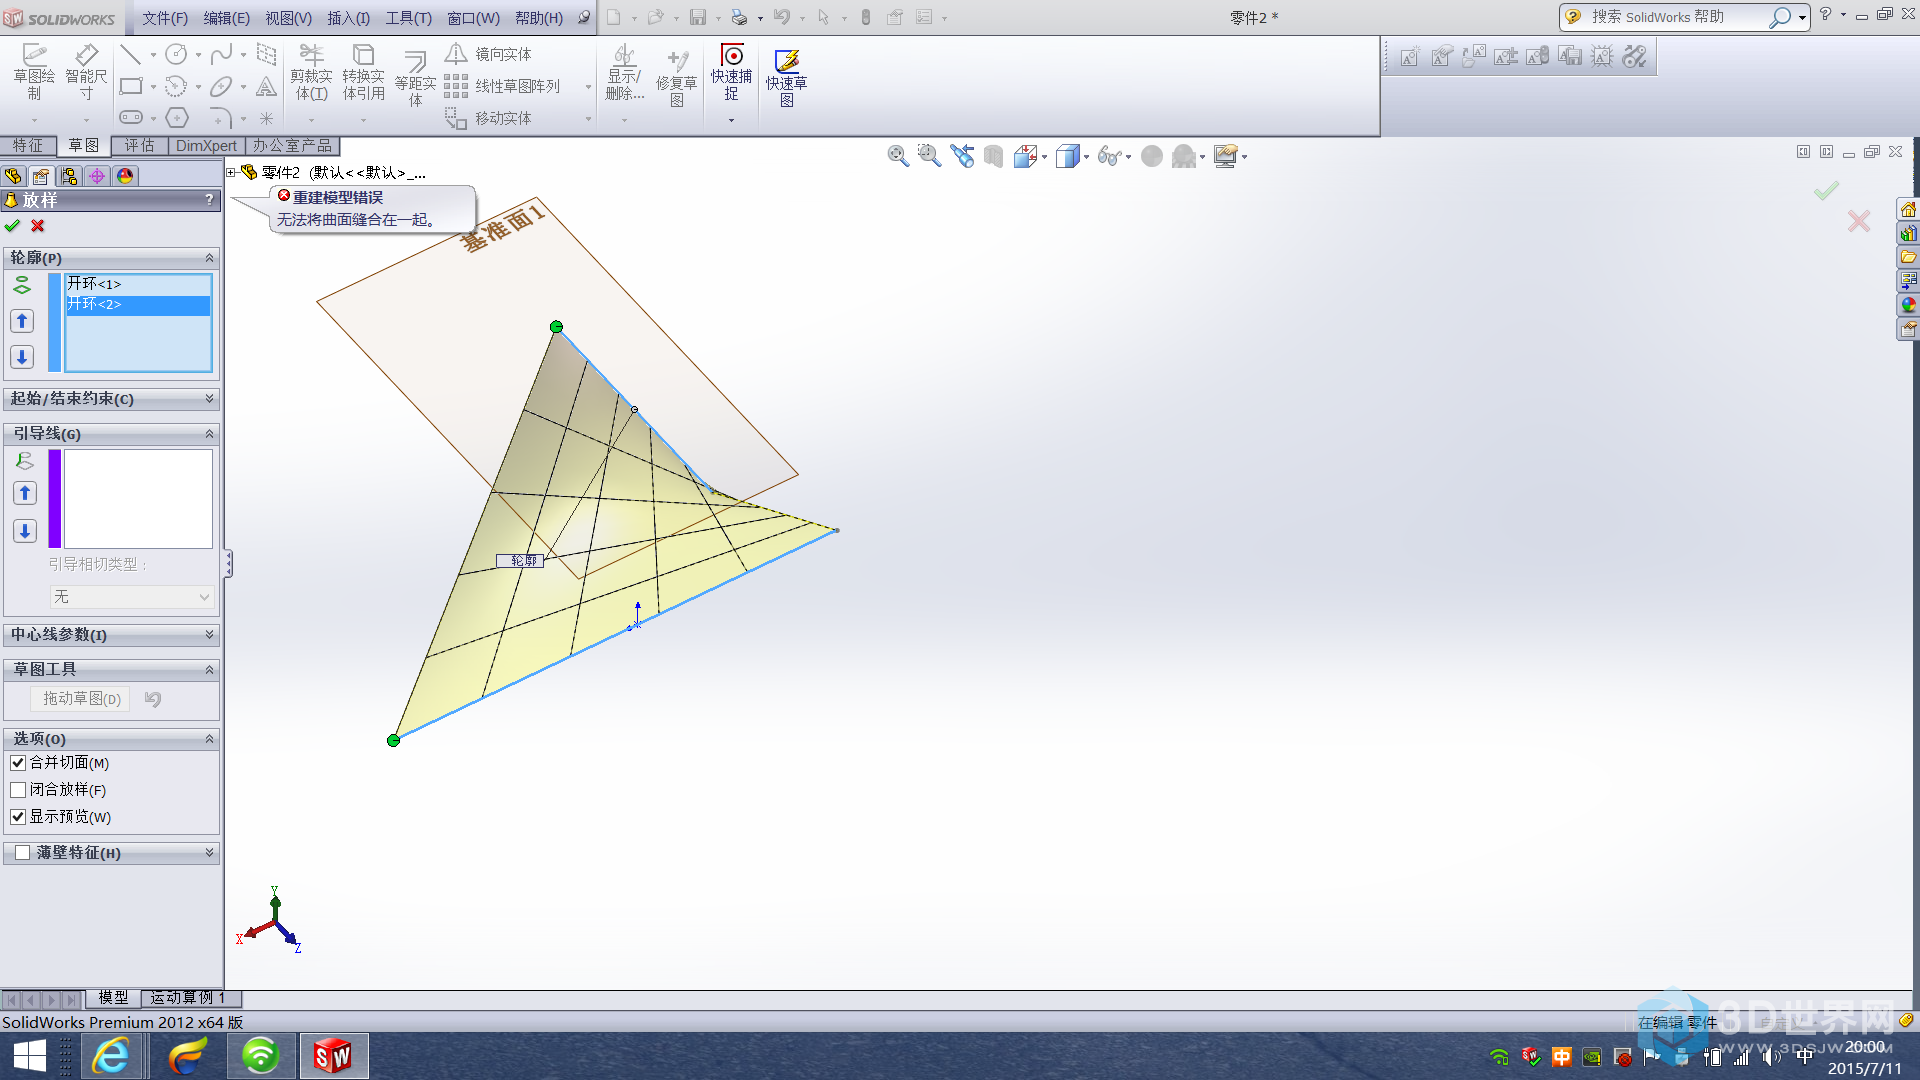This screenshot has height=1080, width=1920.
Task: Collapse the Profiles (轮廓) section
Action: [209, 258]
